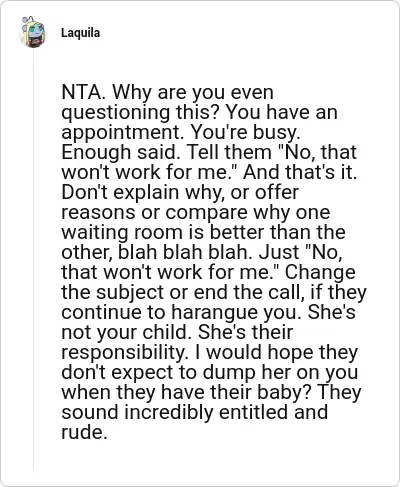
Task: Open the Laquila username profile link
Action: pyautogui.click(x=80, y=33)
